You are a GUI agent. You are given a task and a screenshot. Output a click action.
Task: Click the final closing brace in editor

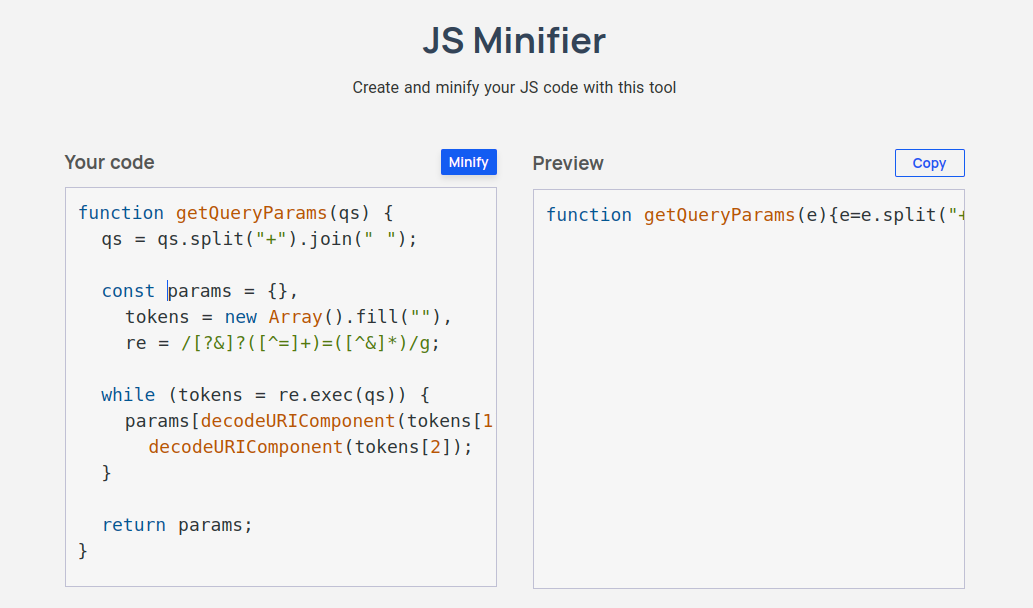[83, 551]
